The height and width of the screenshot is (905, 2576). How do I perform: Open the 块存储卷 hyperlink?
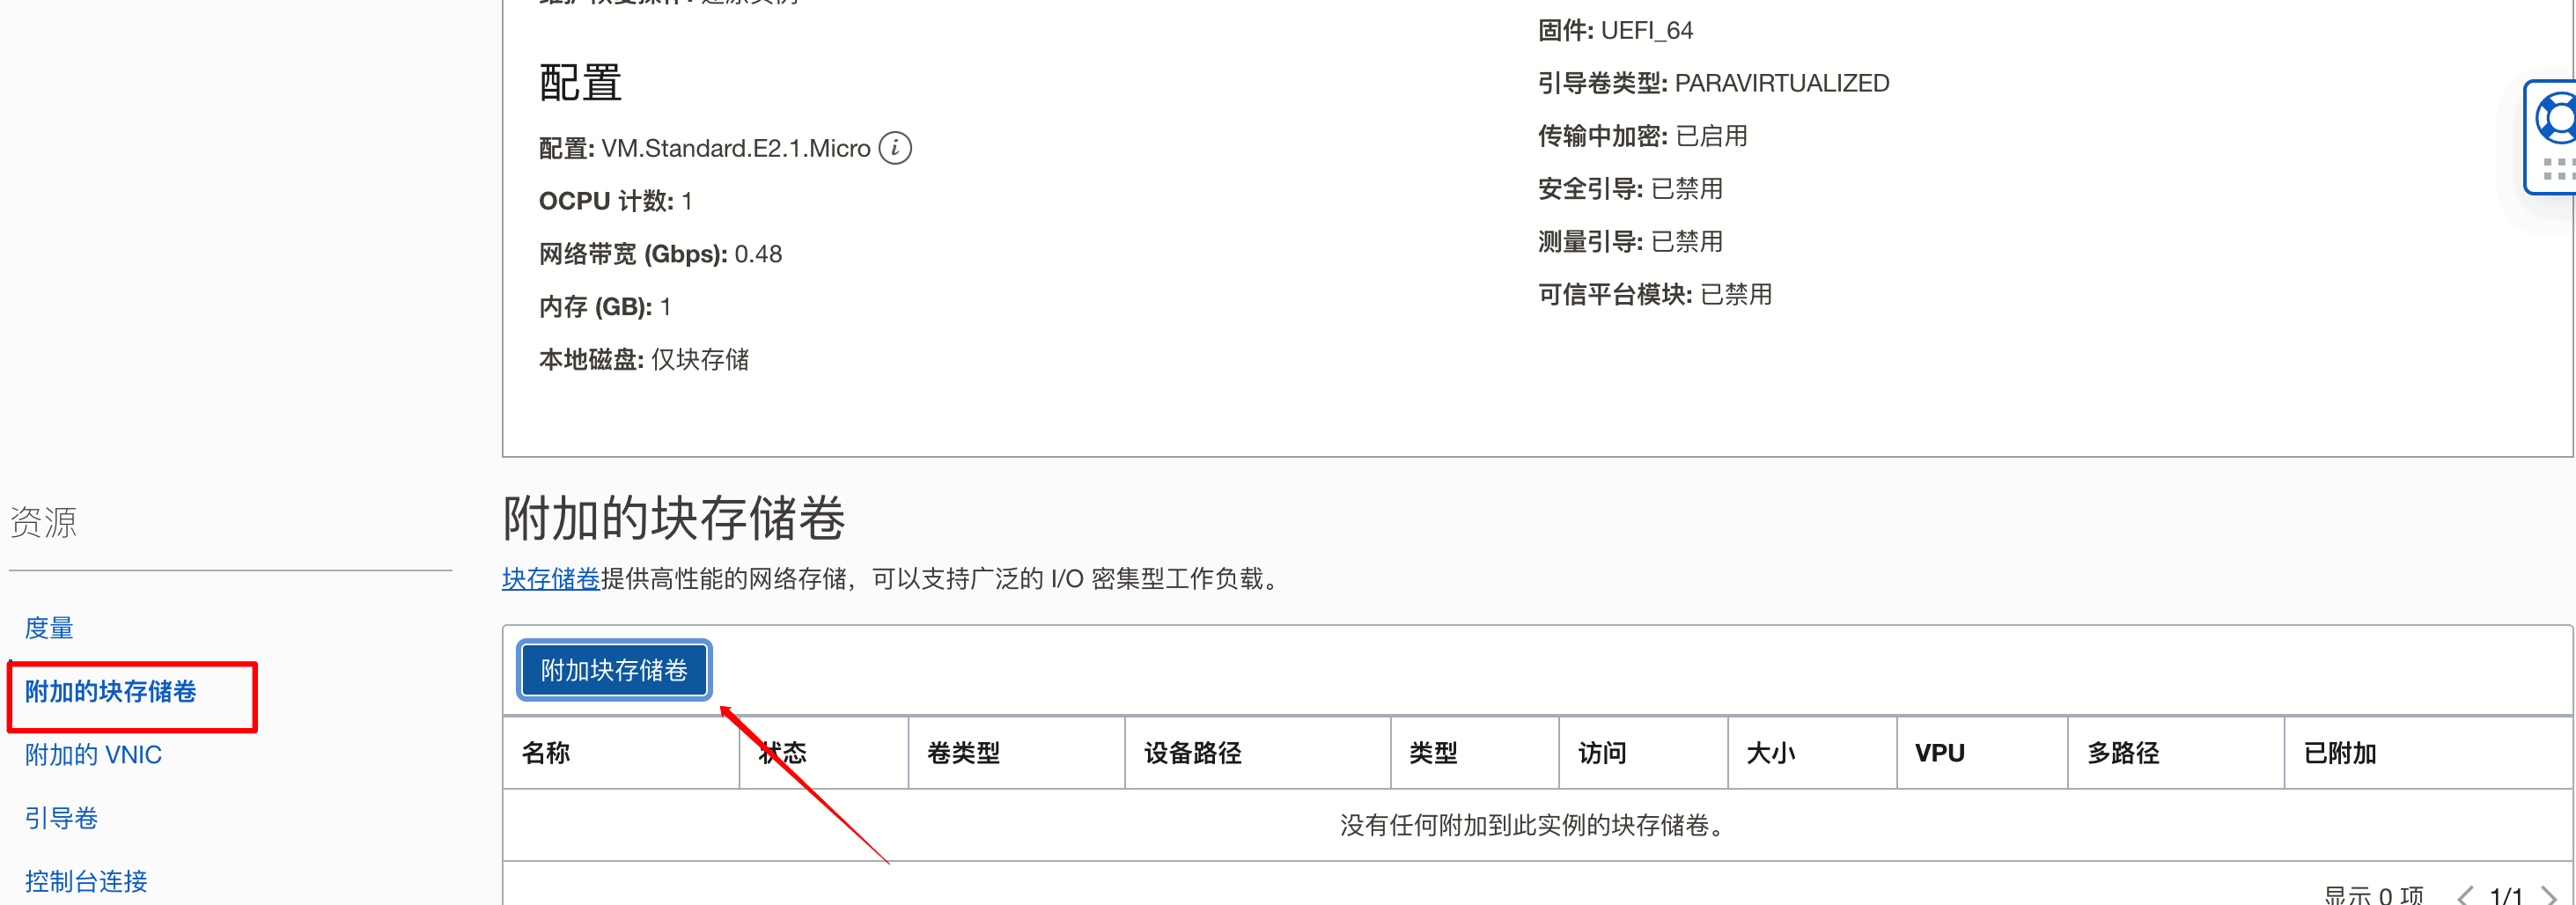(x=549, y=578)
